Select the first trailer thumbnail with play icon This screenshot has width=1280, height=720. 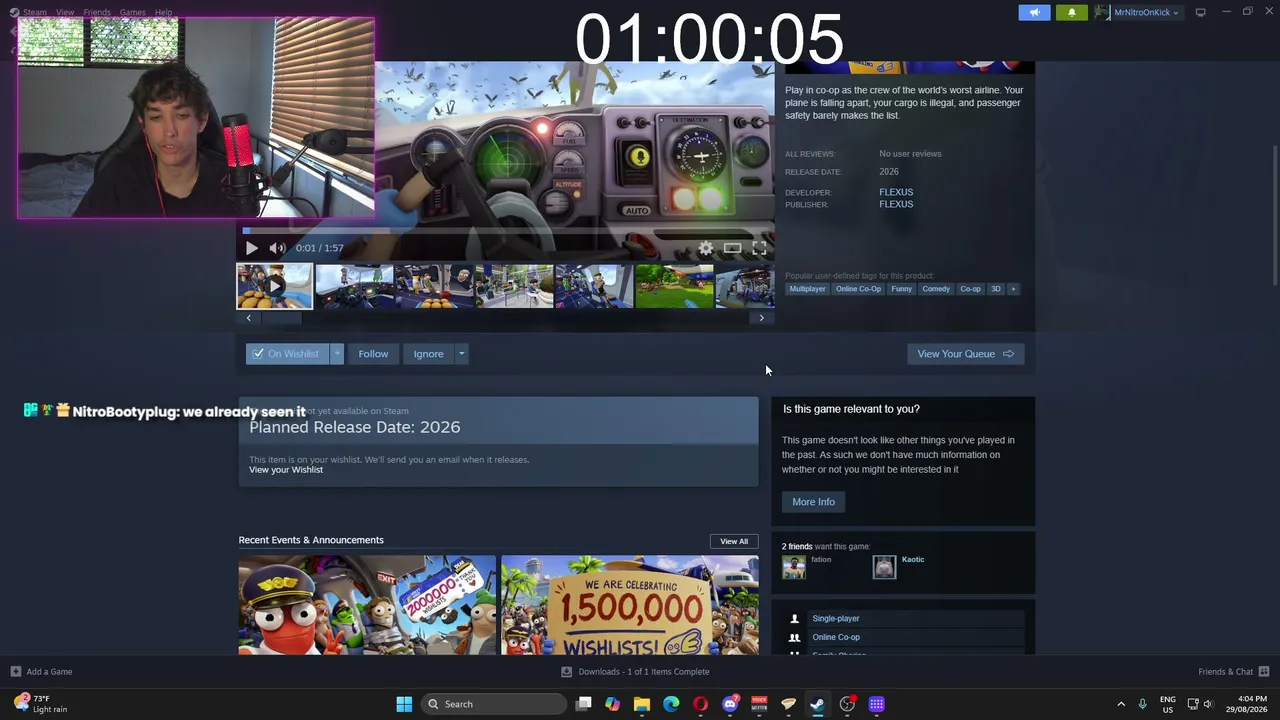coord(274,286)
